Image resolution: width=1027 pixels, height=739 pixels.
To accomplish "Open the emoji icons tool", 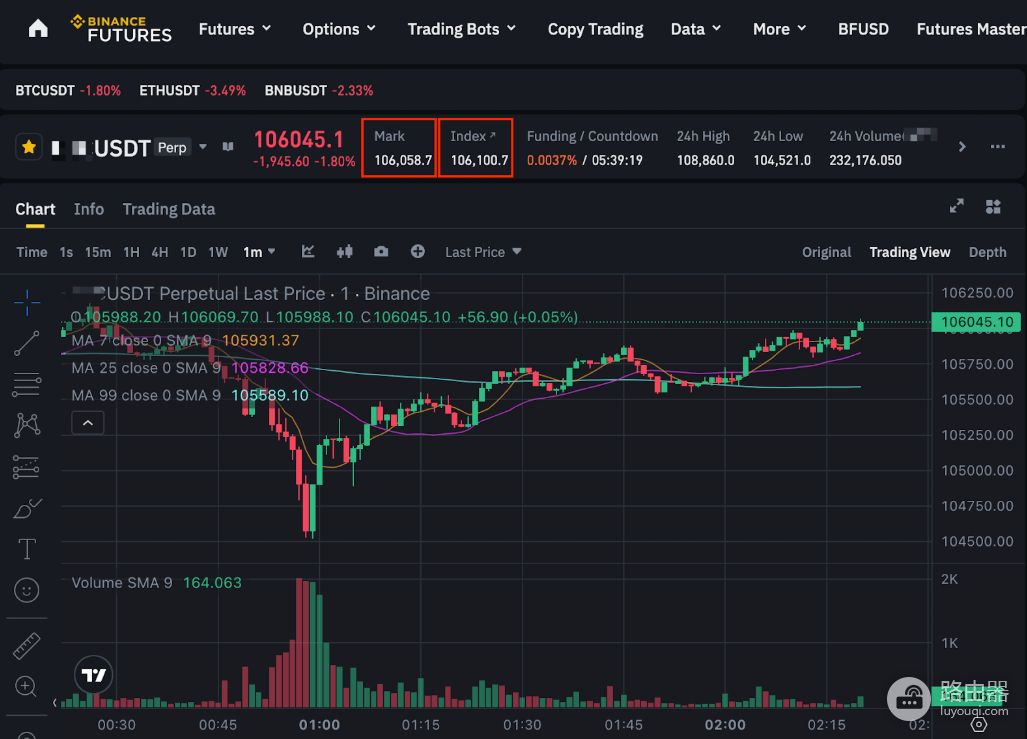I will pos(27,590).
